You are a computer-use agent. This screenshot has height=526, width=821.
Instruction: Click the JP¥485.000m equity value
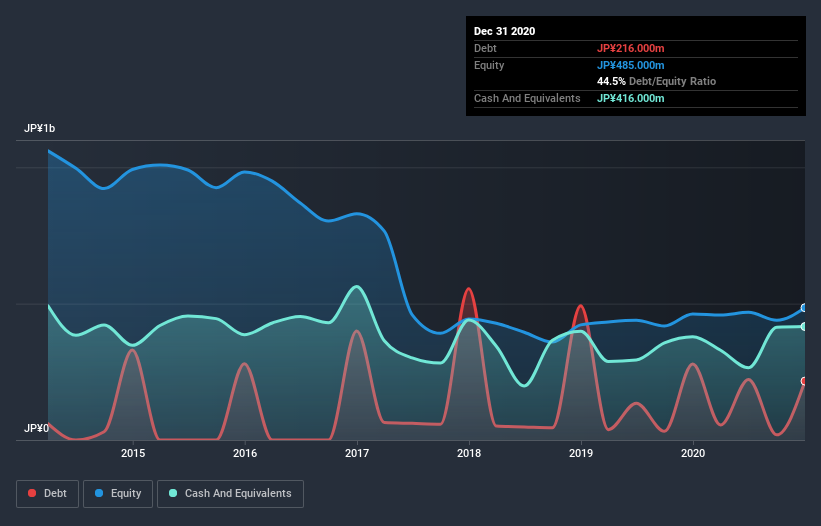[630, 65]
